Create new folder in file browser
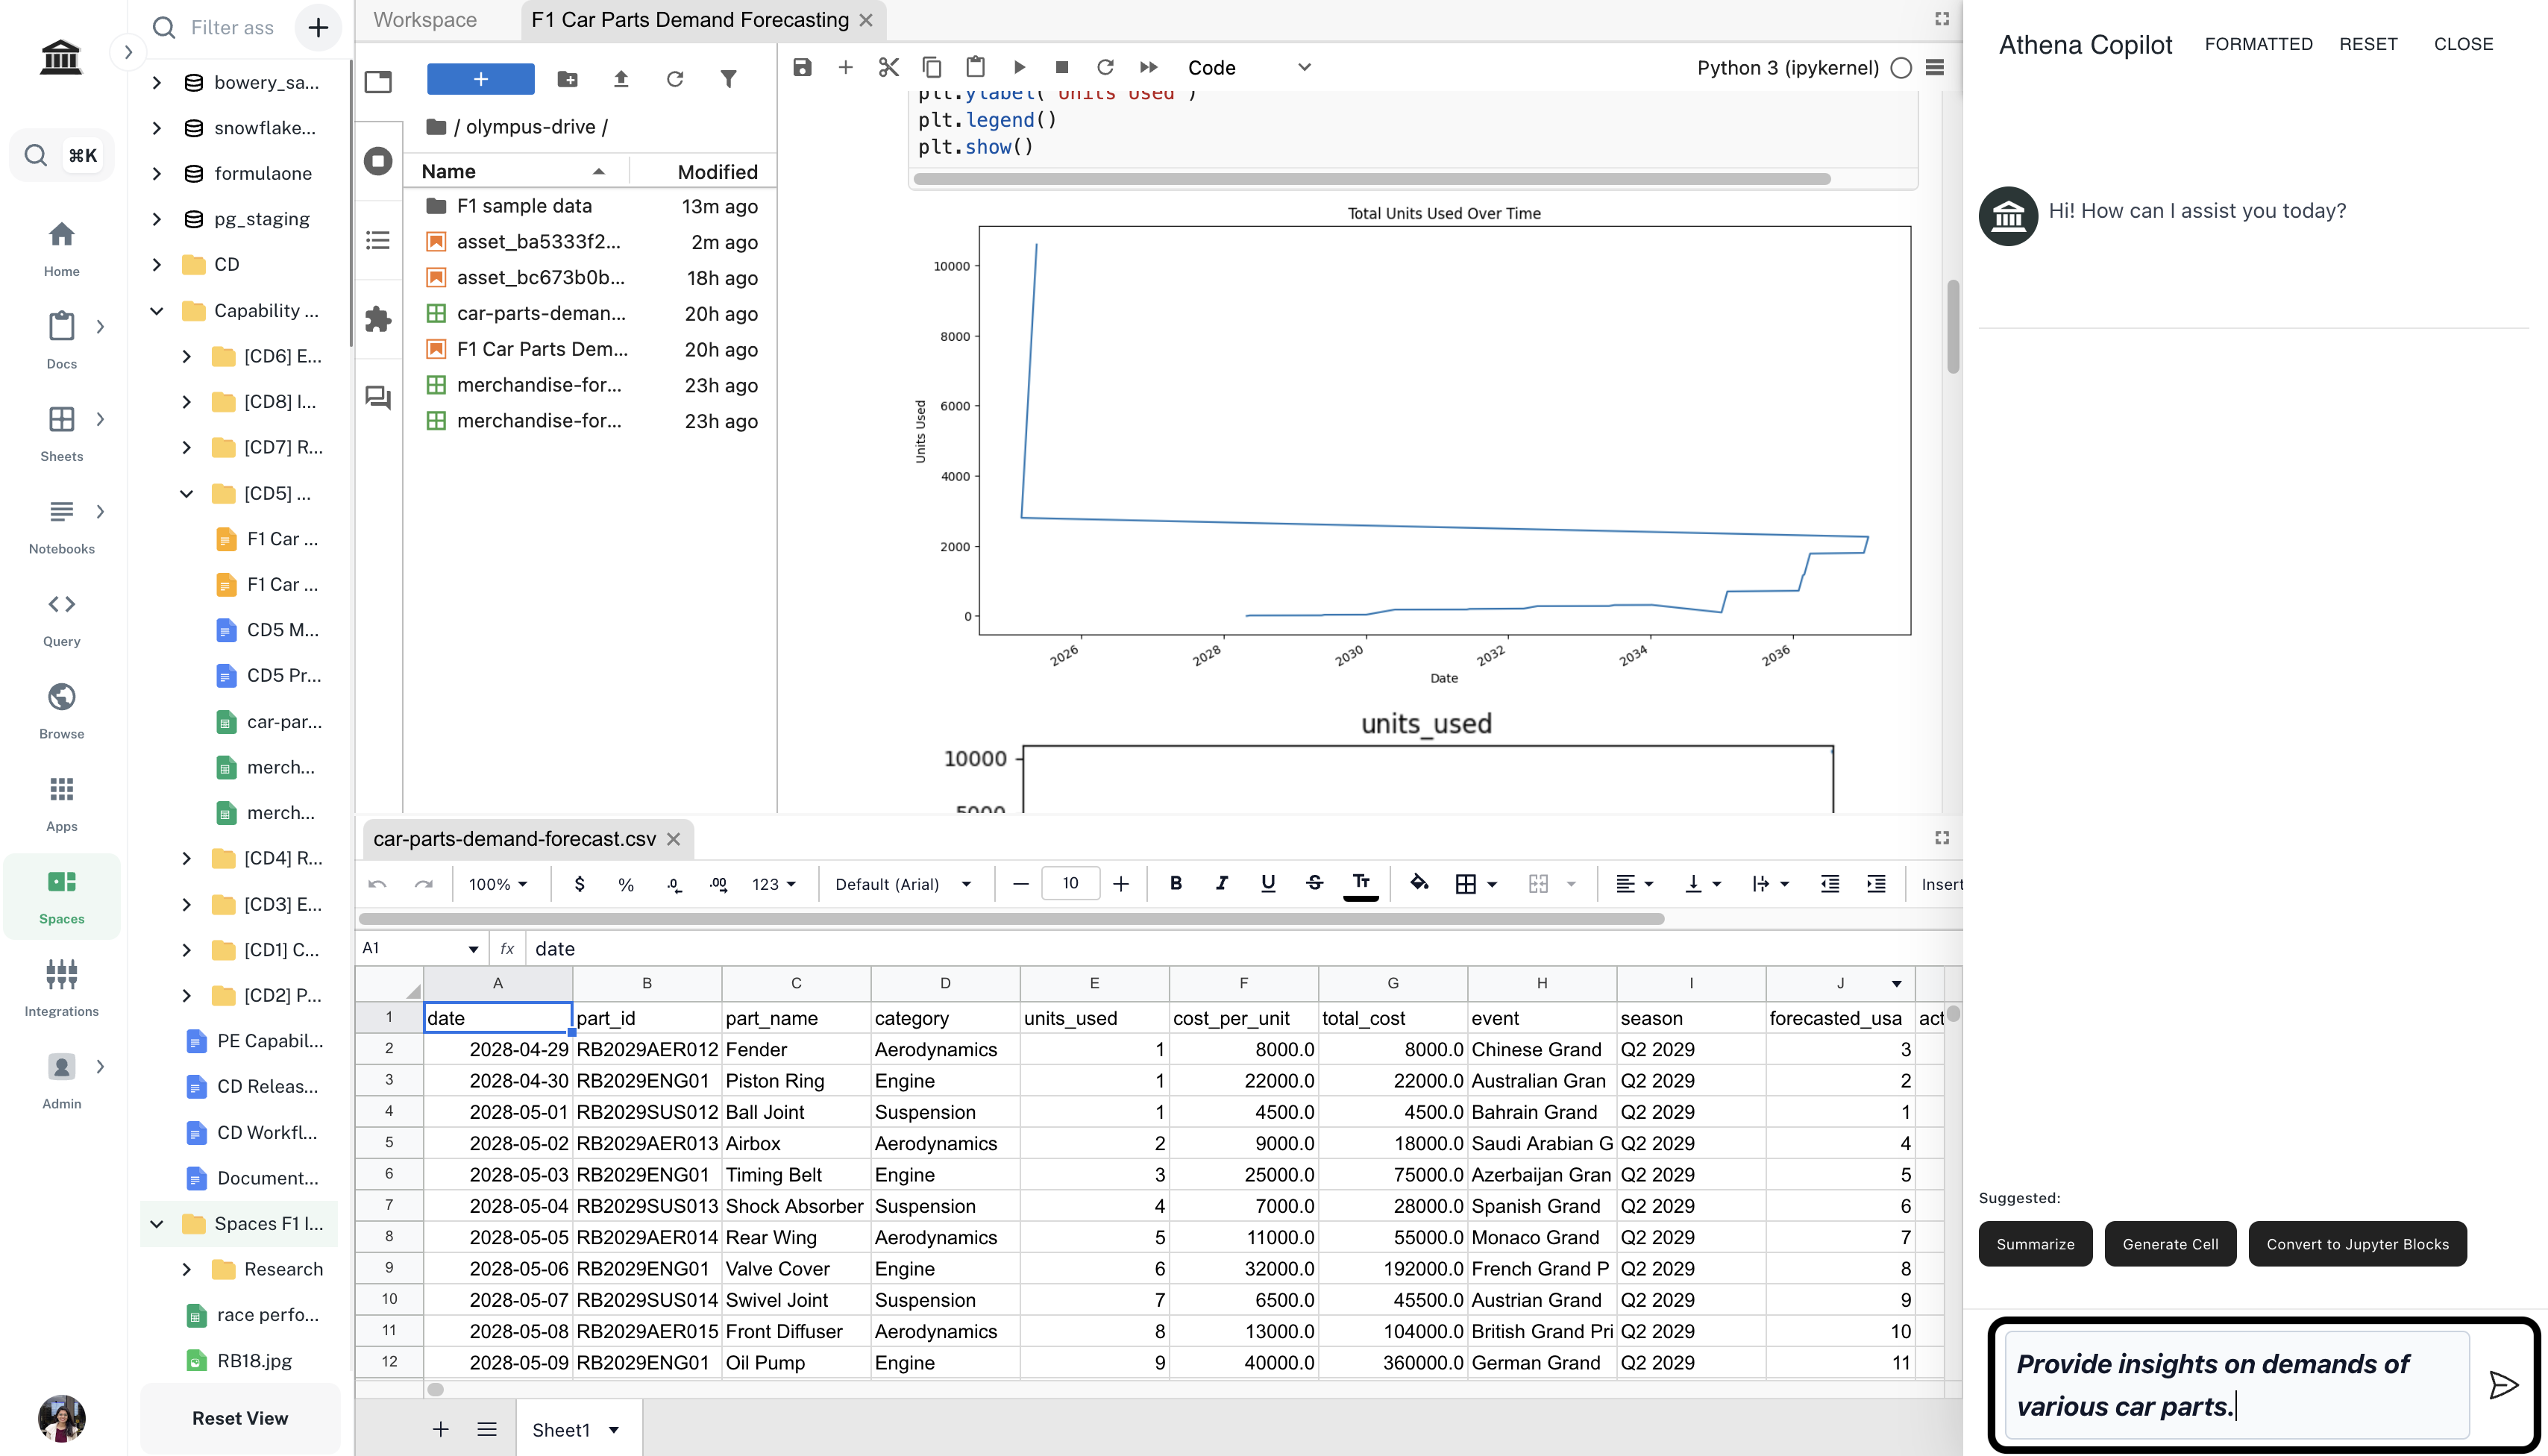 pyautogui.click(x=567, y=79)
